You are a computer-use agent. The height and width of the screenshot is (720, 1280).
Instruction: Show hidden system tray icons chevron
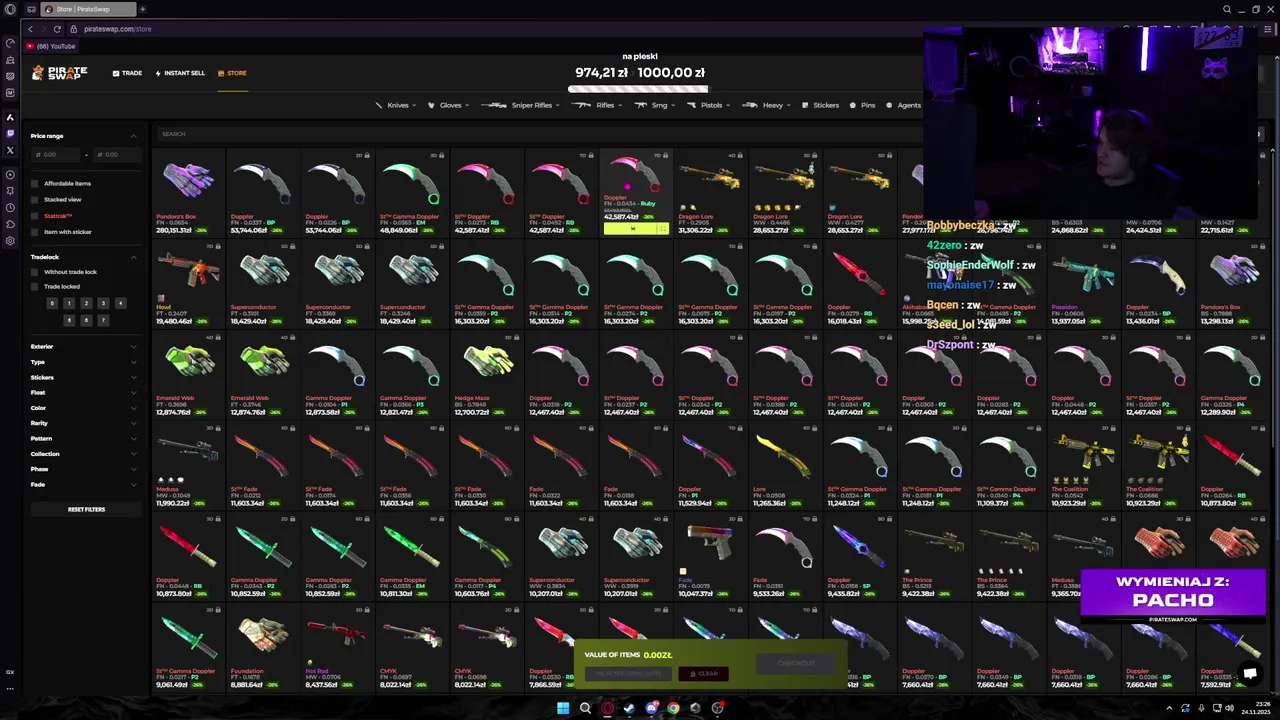(x=1169, y=708)
